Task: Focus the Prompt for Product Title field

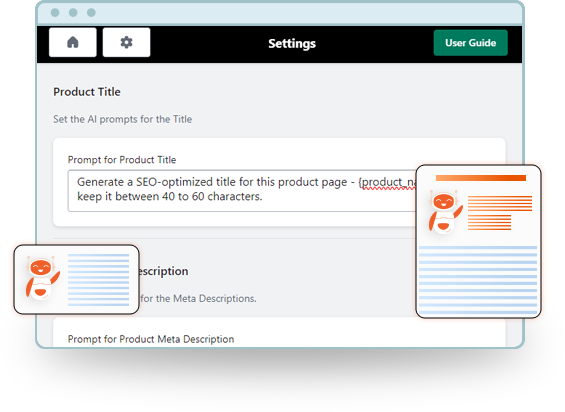Action: point(242,191)
